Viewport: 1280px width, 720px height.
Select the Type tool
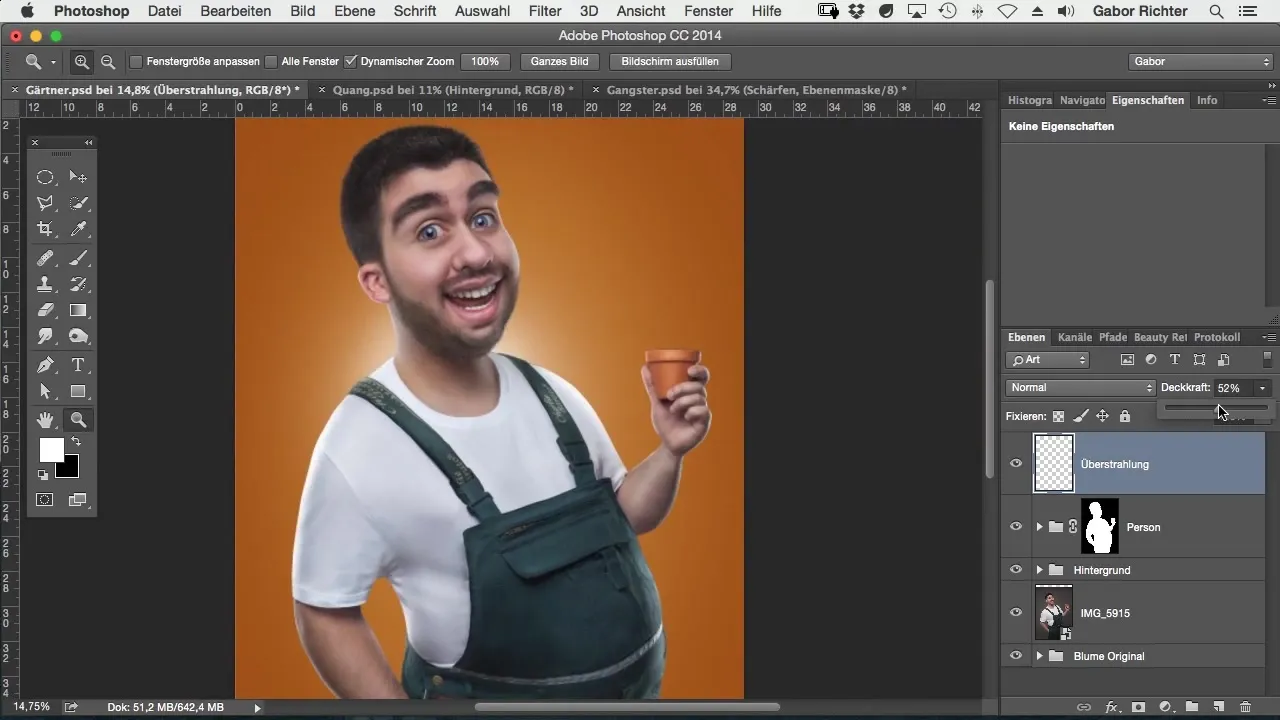(78, 365)
